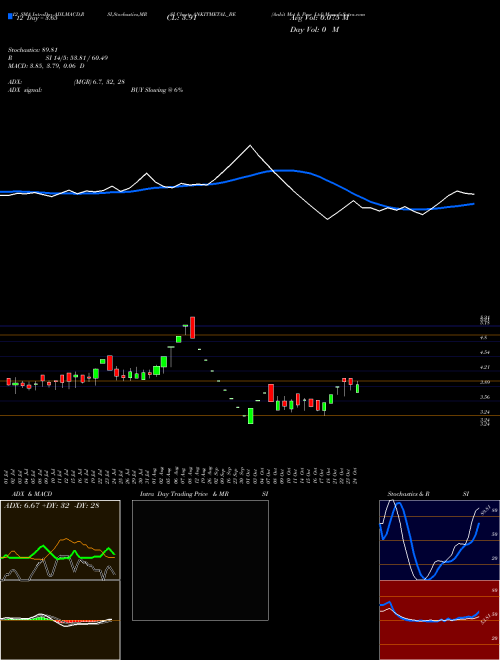This screenshot has height=660, width=500.
Task: Click the 'ADX: 6.67 +DY: 32 -DY: 28' header
Action: click(51, 505)
